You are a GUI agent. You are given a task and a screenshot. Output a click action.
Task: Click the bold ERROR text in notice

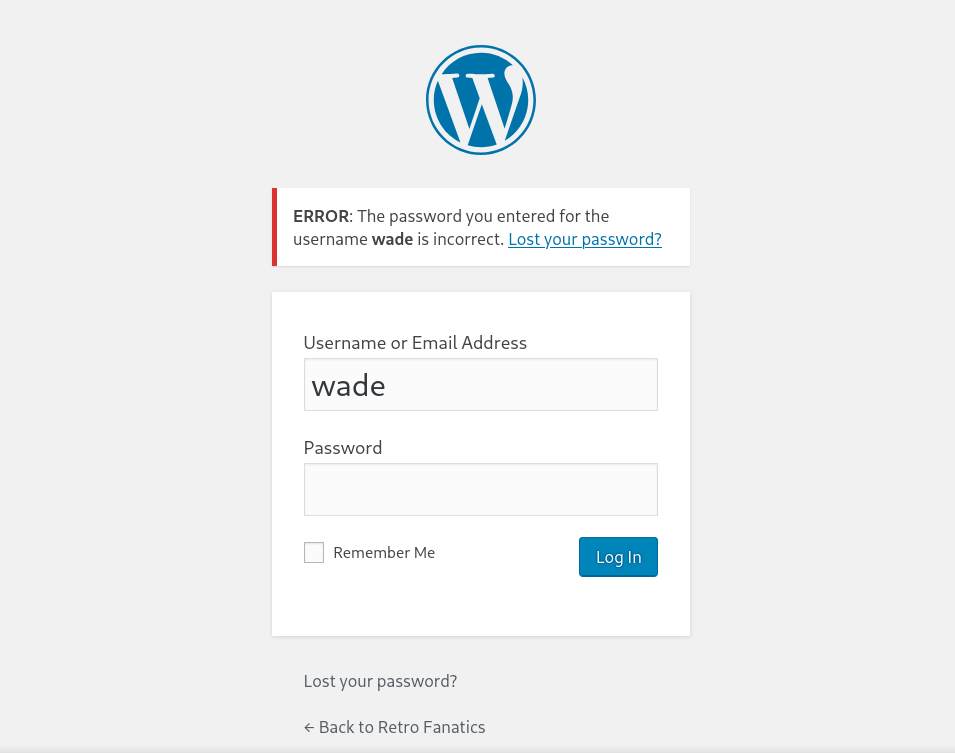[321, 216]
